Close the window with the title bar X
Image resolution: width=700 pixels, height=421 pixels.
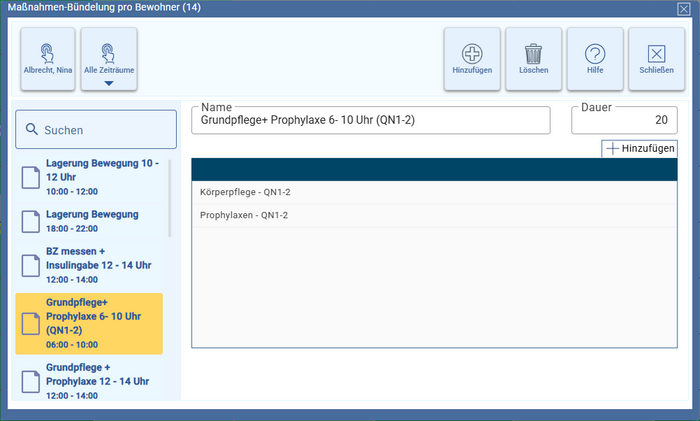[684, 8]
